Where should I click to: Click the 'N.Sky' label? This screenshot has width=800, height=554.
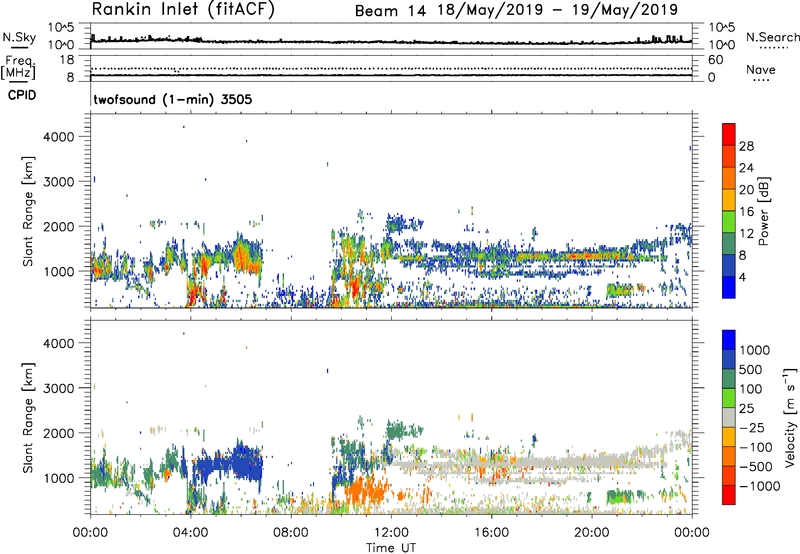(18, 38)
